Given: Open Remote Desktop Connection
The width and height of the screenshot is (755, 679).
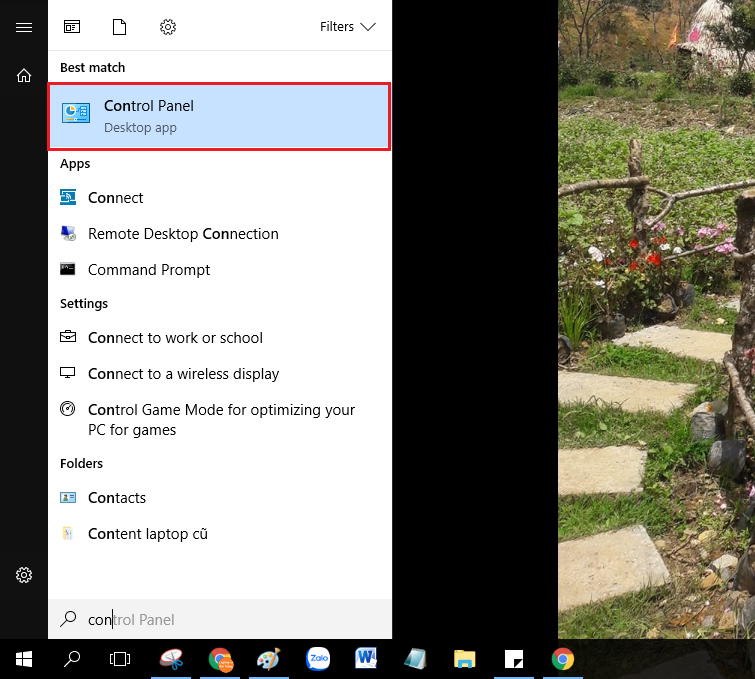Looking at the screenshot, I should (183, 234).
